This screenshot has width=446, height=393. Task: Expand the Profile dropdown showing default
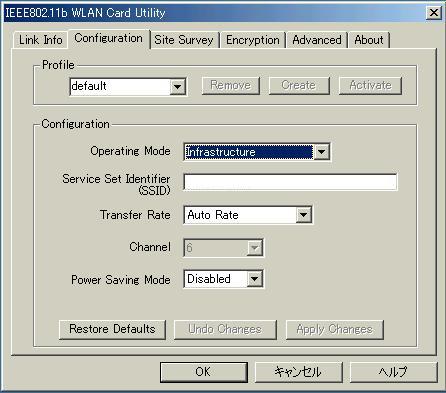tap(128, 87)
